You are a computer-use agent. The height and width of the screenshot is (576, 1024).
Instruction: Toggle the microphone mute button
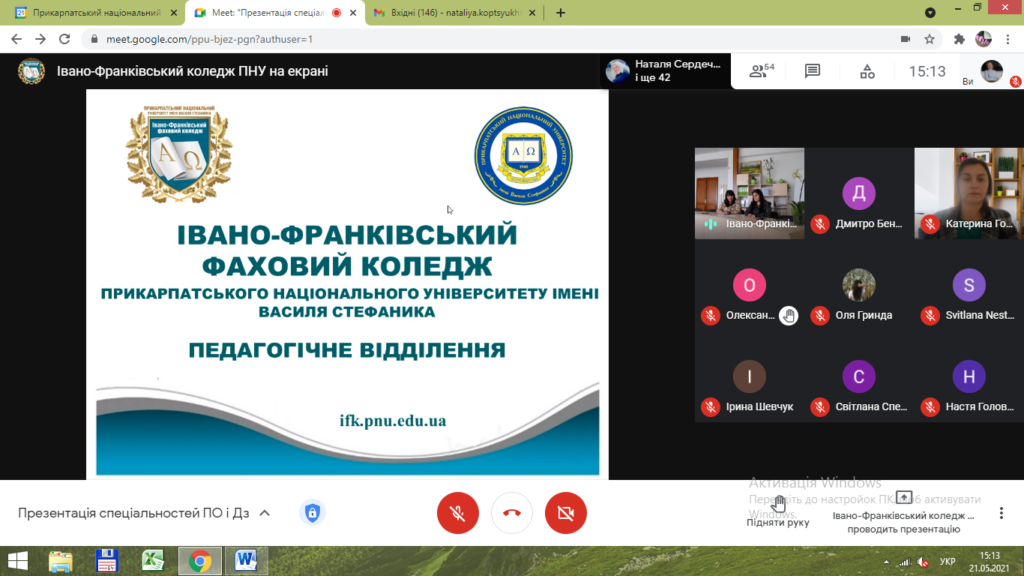[x=458, y=513]
